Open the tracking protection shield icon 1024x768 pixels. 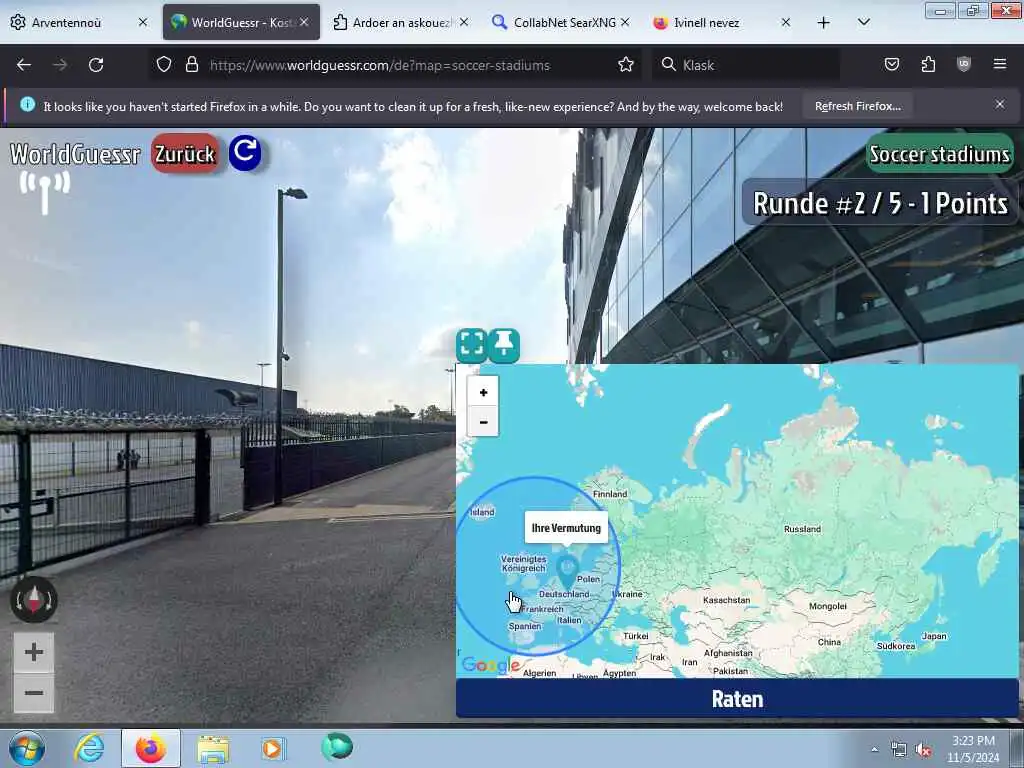pos(164,65)
